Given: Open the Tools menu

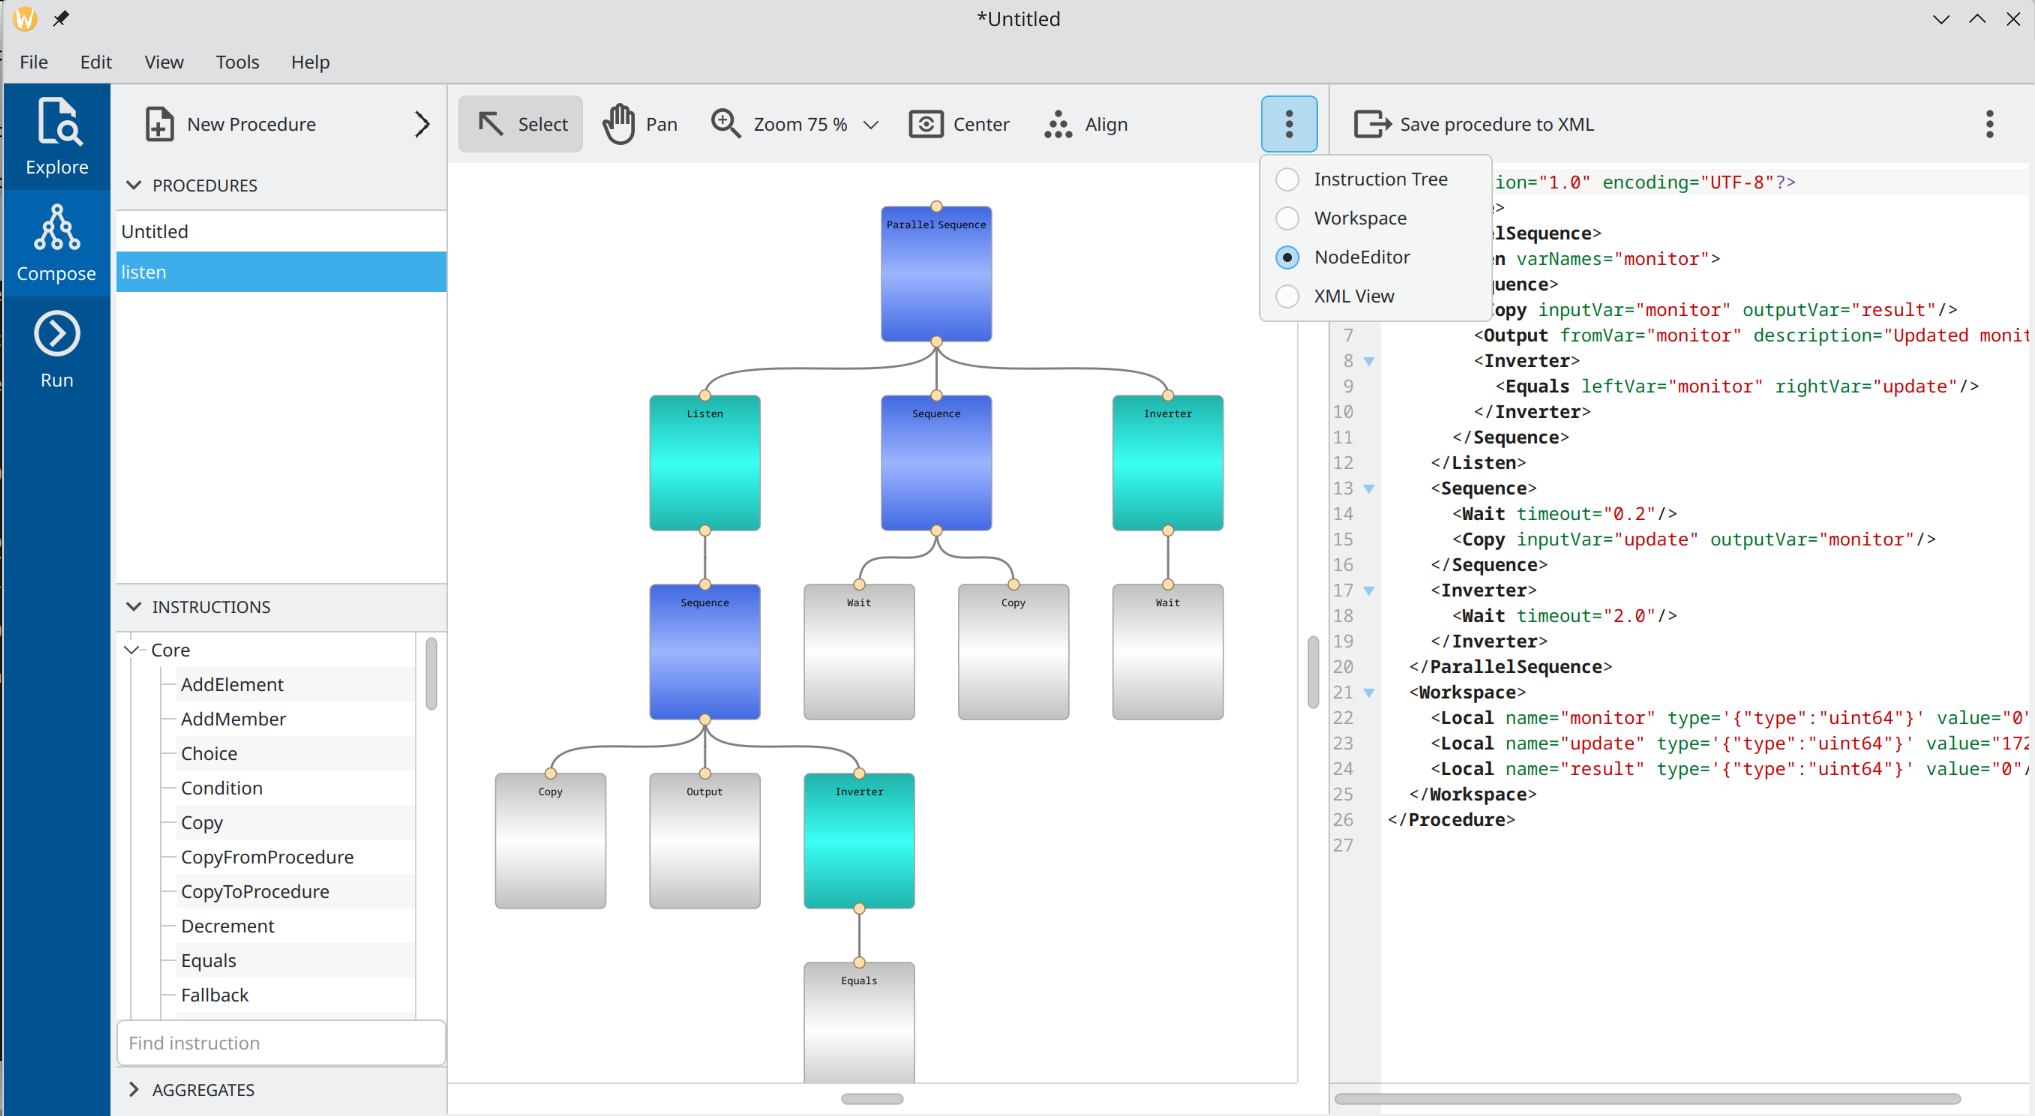Looking at the screenshot, I should [237, 62].
